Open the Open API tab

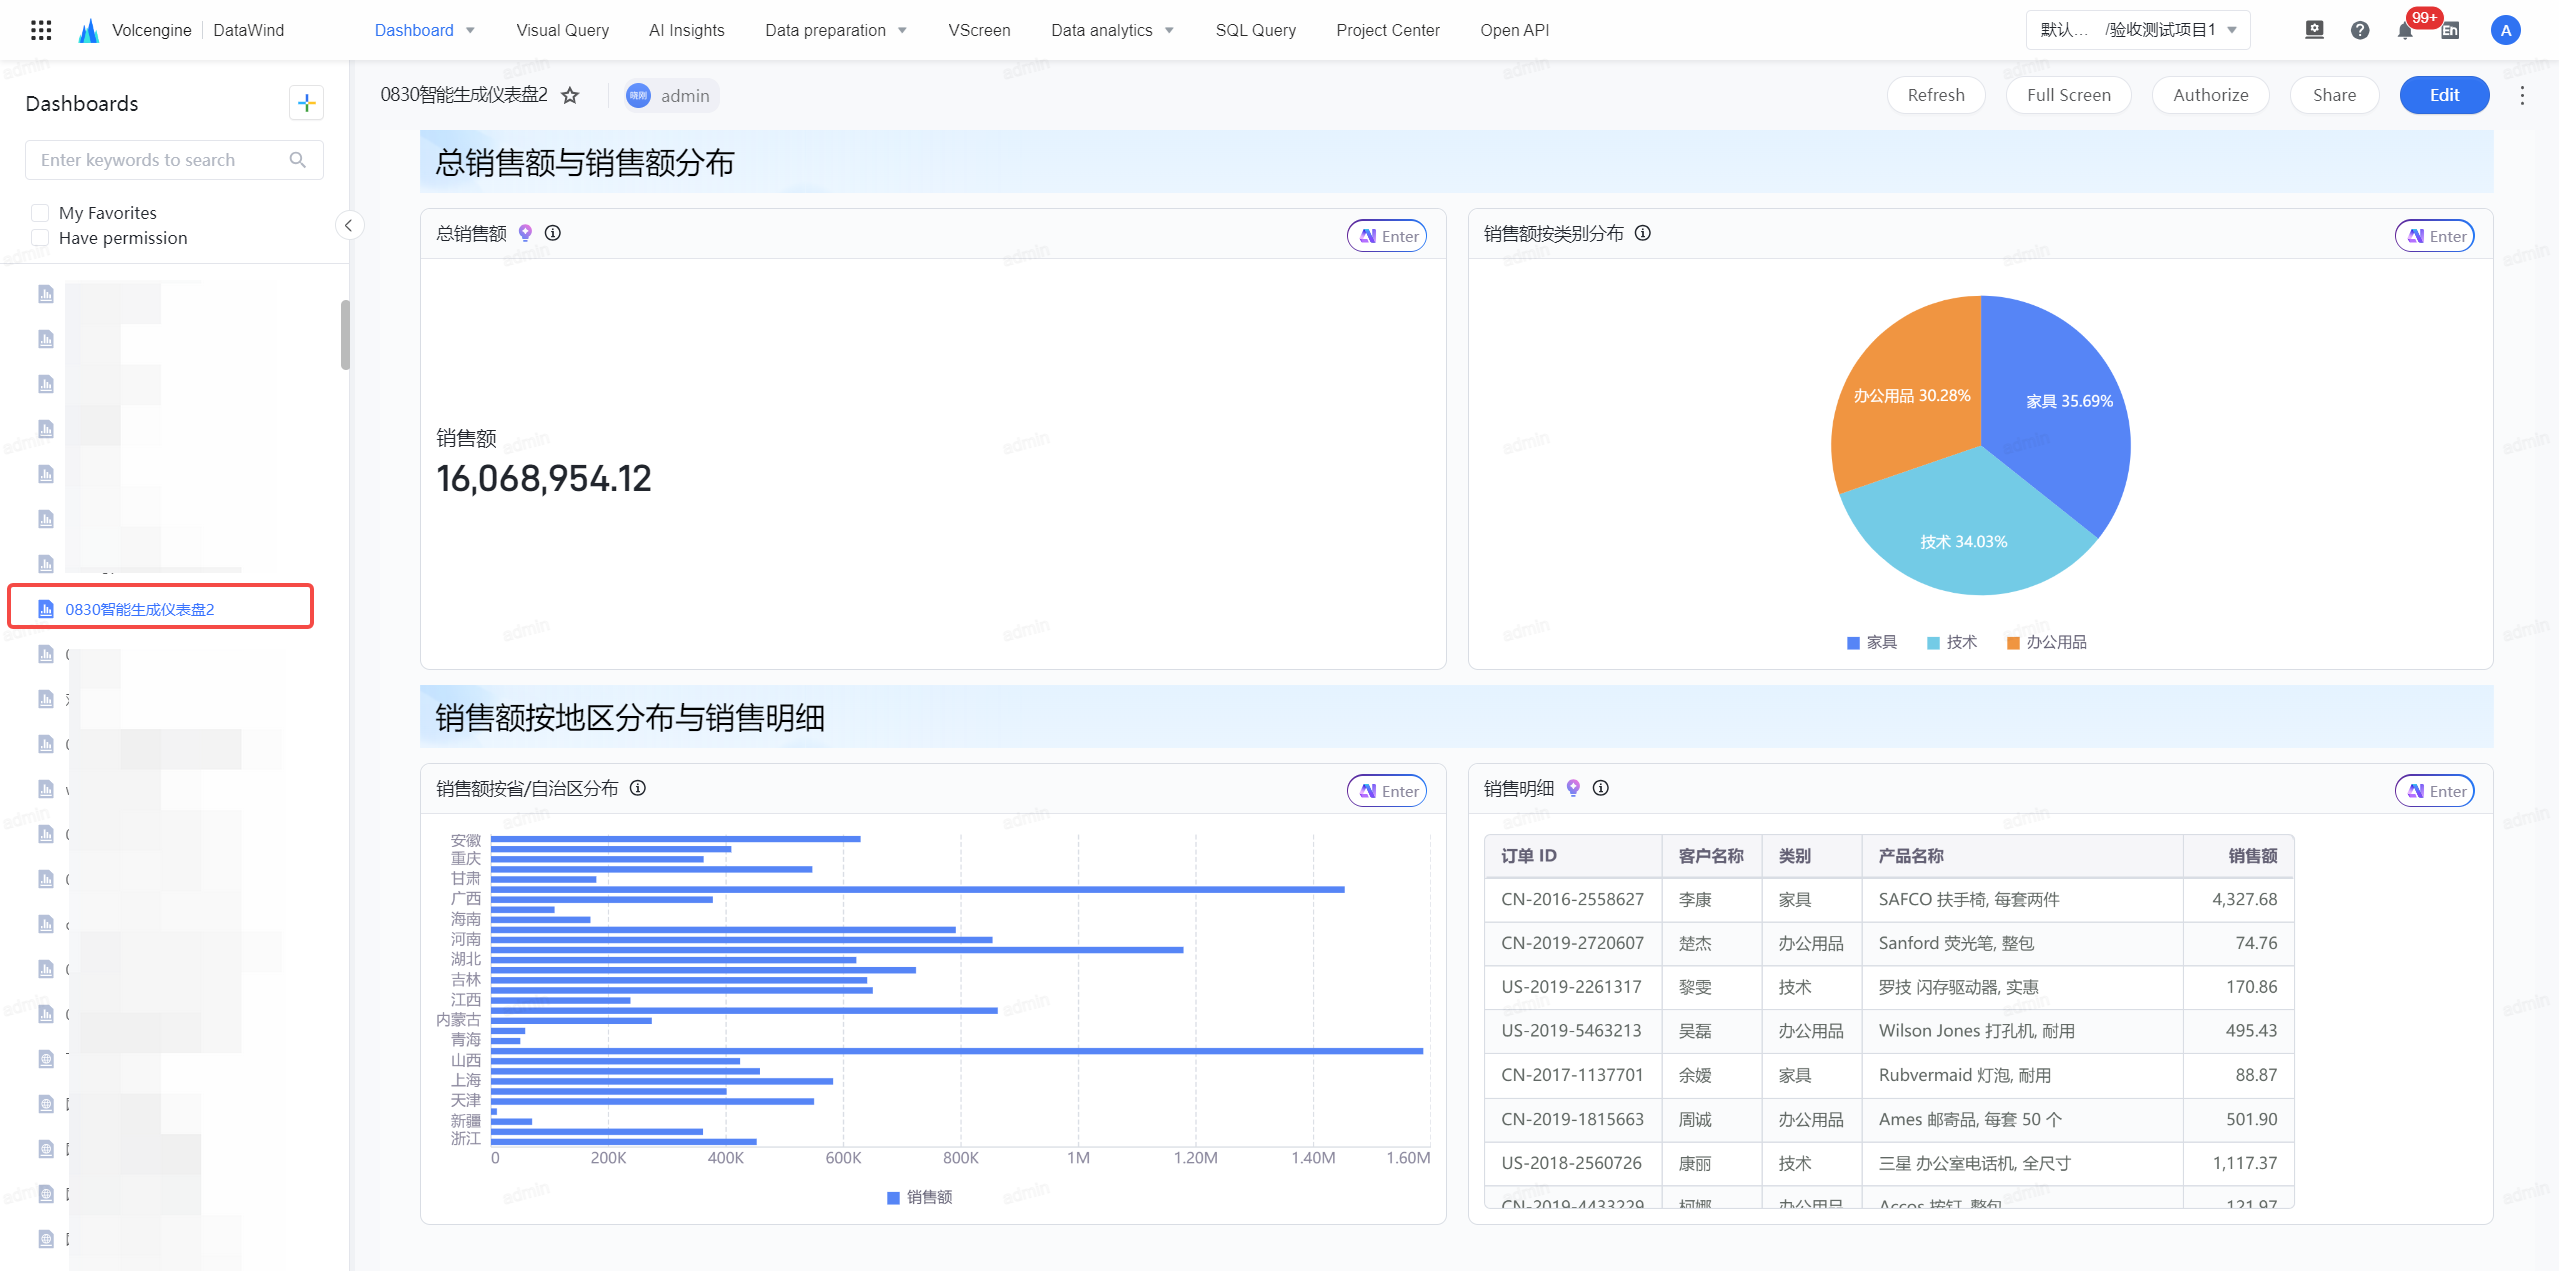tap(1514, 30)
